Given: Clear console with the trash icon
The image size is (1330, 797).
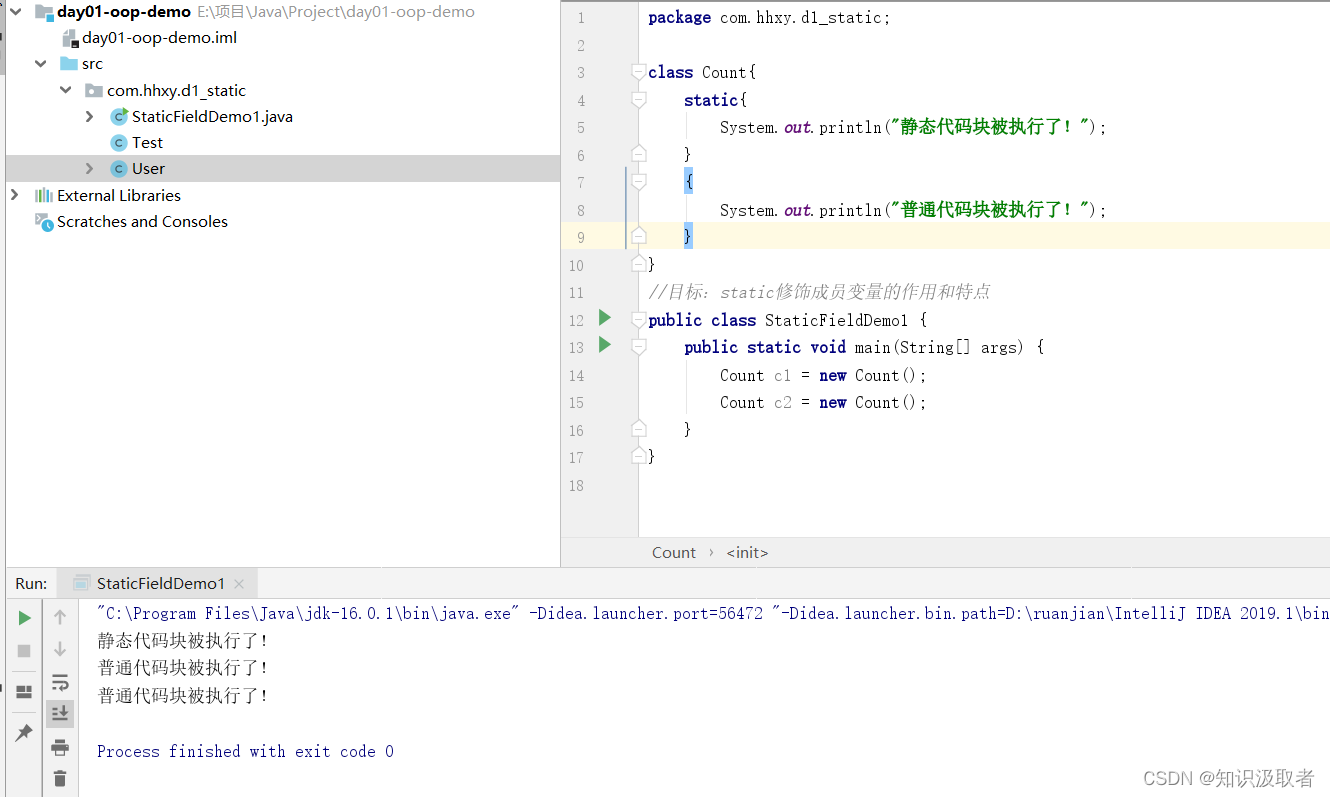Looking at the screenshot, I should [60, 778].
